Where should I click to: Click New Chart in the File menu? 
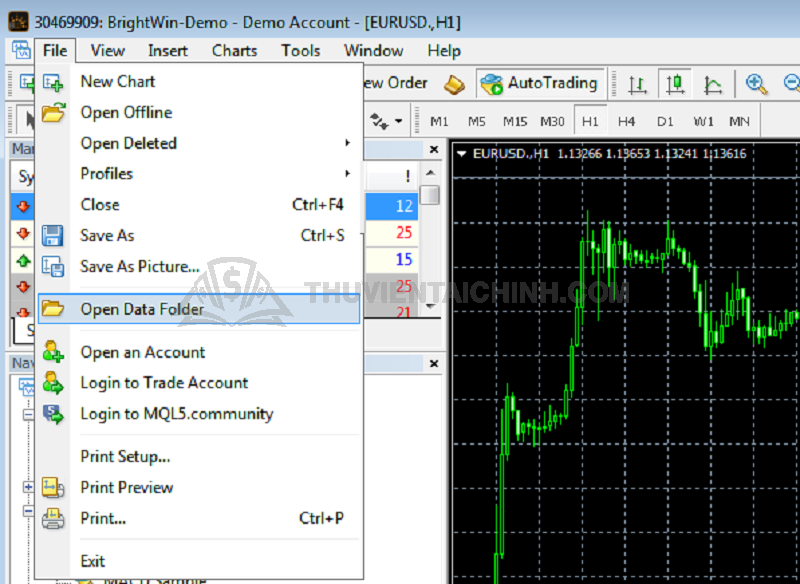(199, 82)
